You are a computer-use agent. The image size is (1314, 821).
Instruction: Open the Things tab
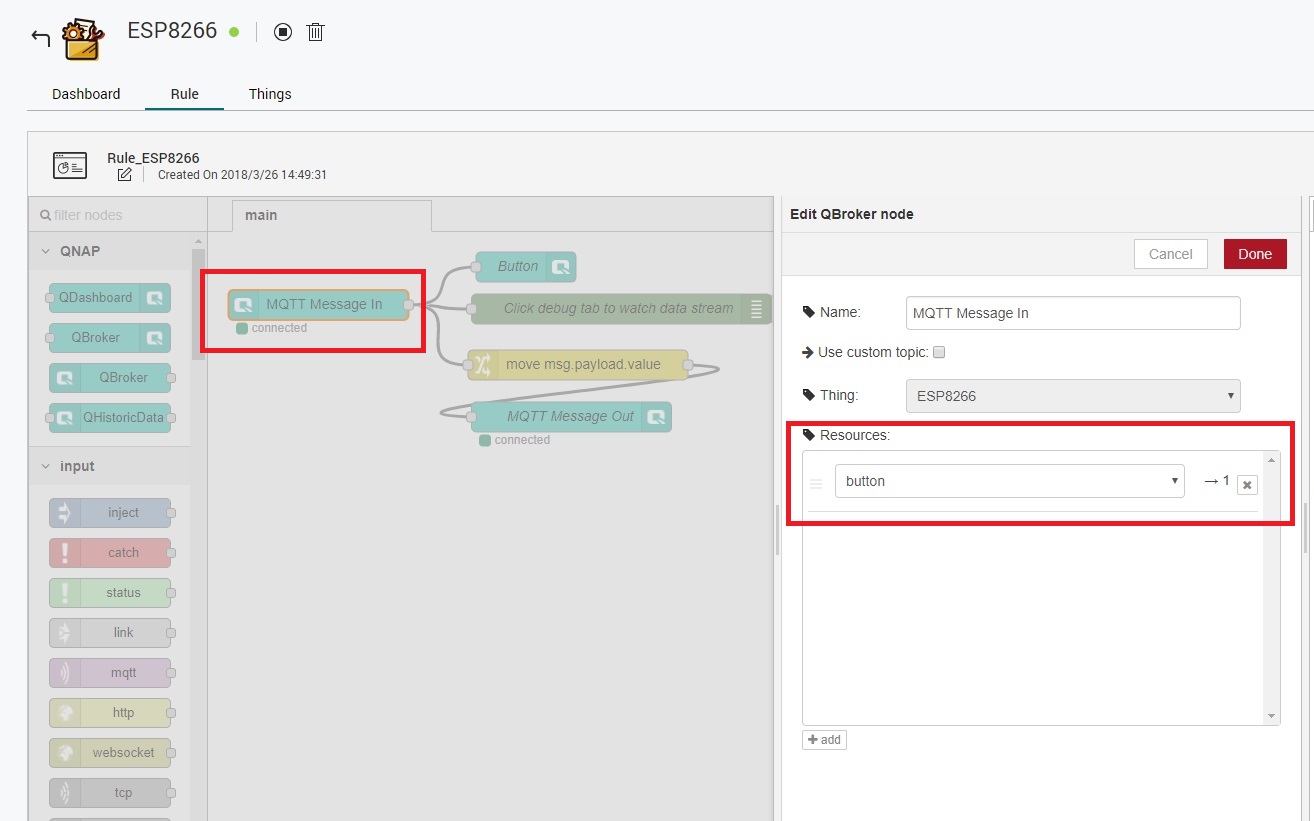coord(270,94)
